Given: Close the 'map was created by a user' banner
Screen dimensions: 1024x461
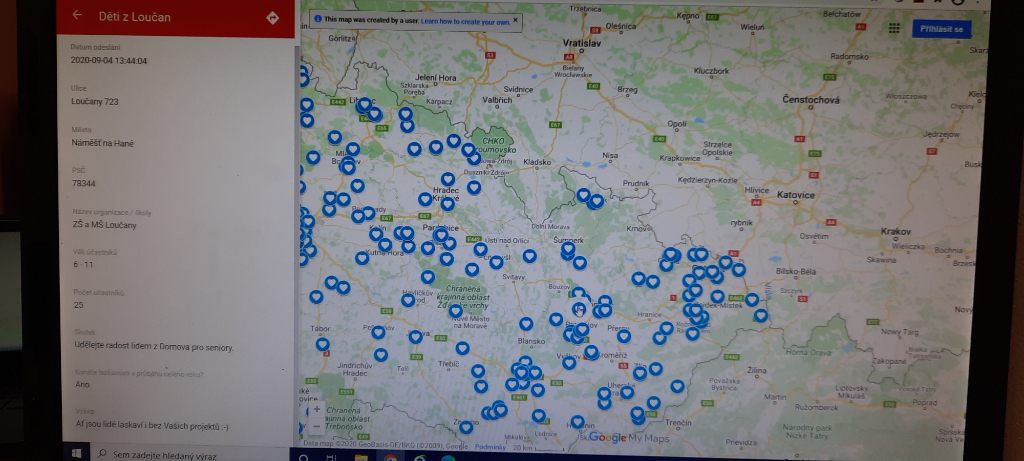Looking at the screenshot, I should point(515,20).
